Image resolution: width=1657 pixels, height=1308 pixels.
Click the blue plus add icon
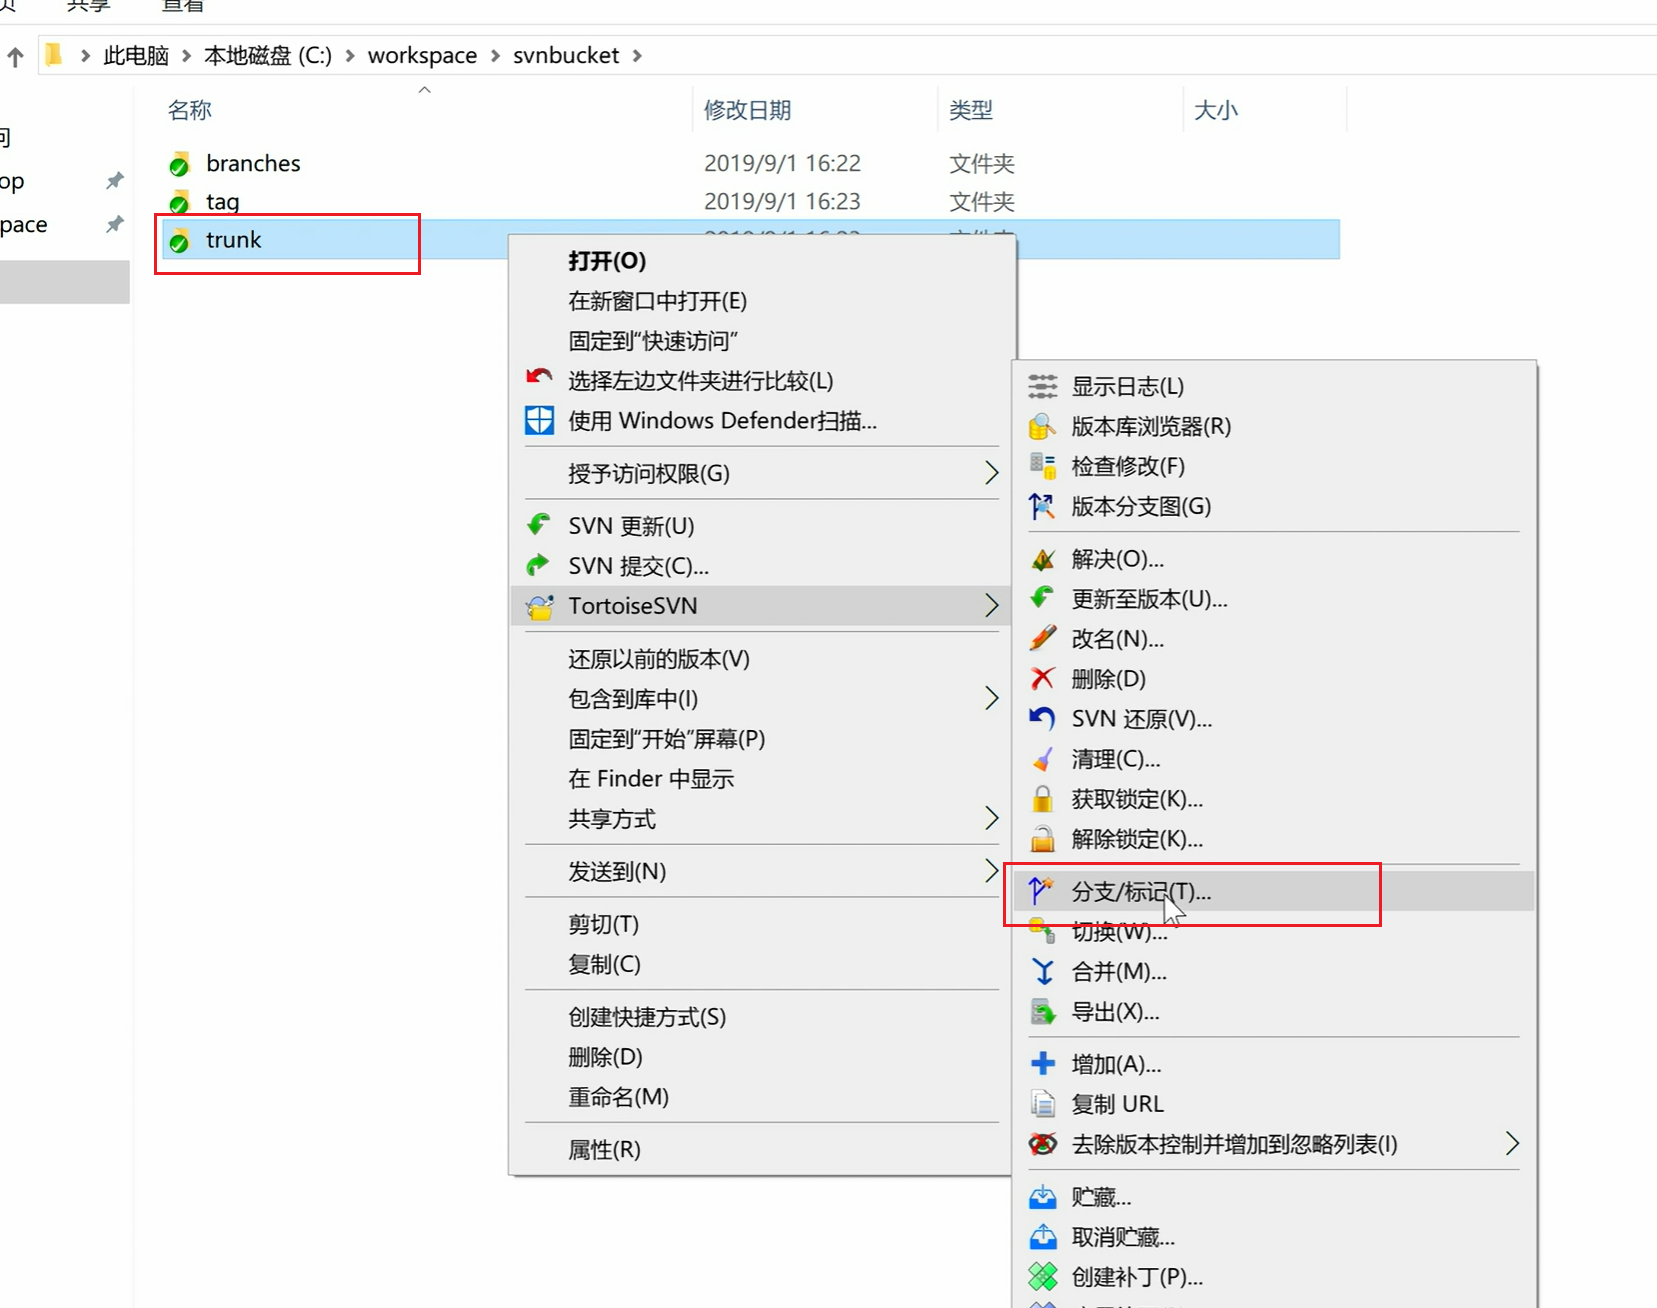tap(1042, 1063)
